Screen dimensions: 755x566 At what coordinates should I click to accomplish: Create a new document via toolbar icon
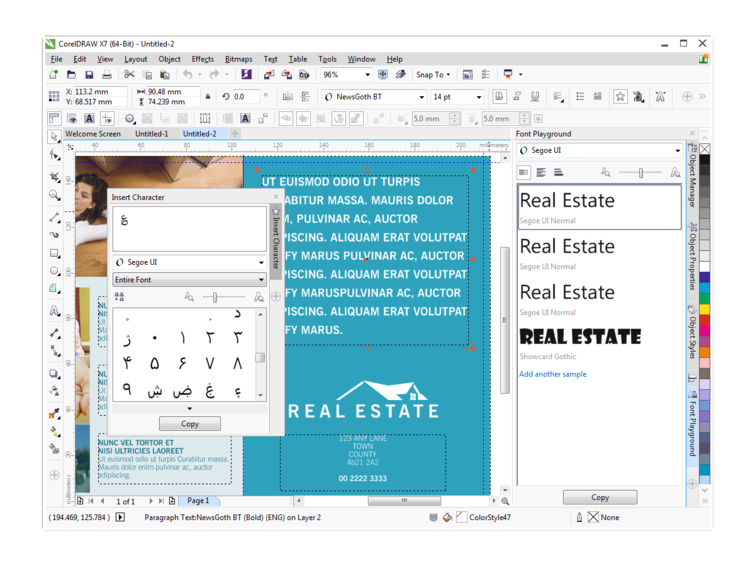[53, 75]
